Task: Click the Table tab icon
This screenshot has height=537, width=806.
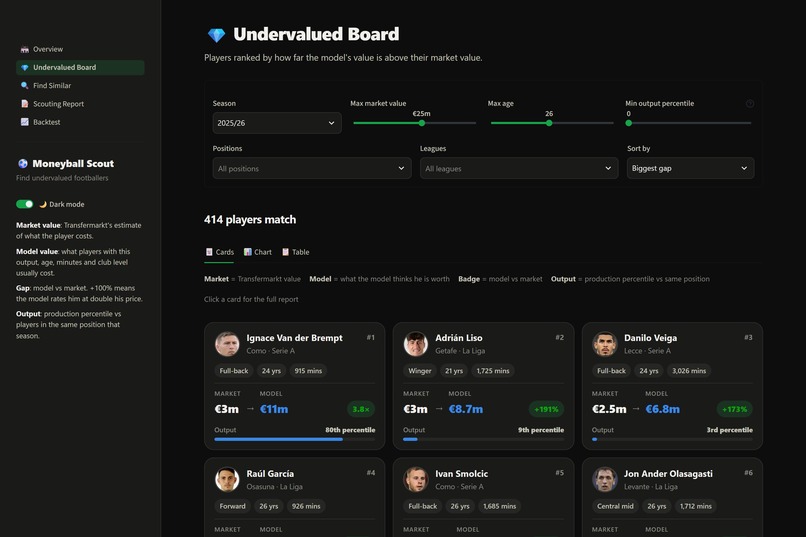Action: [x=285, y=252]
